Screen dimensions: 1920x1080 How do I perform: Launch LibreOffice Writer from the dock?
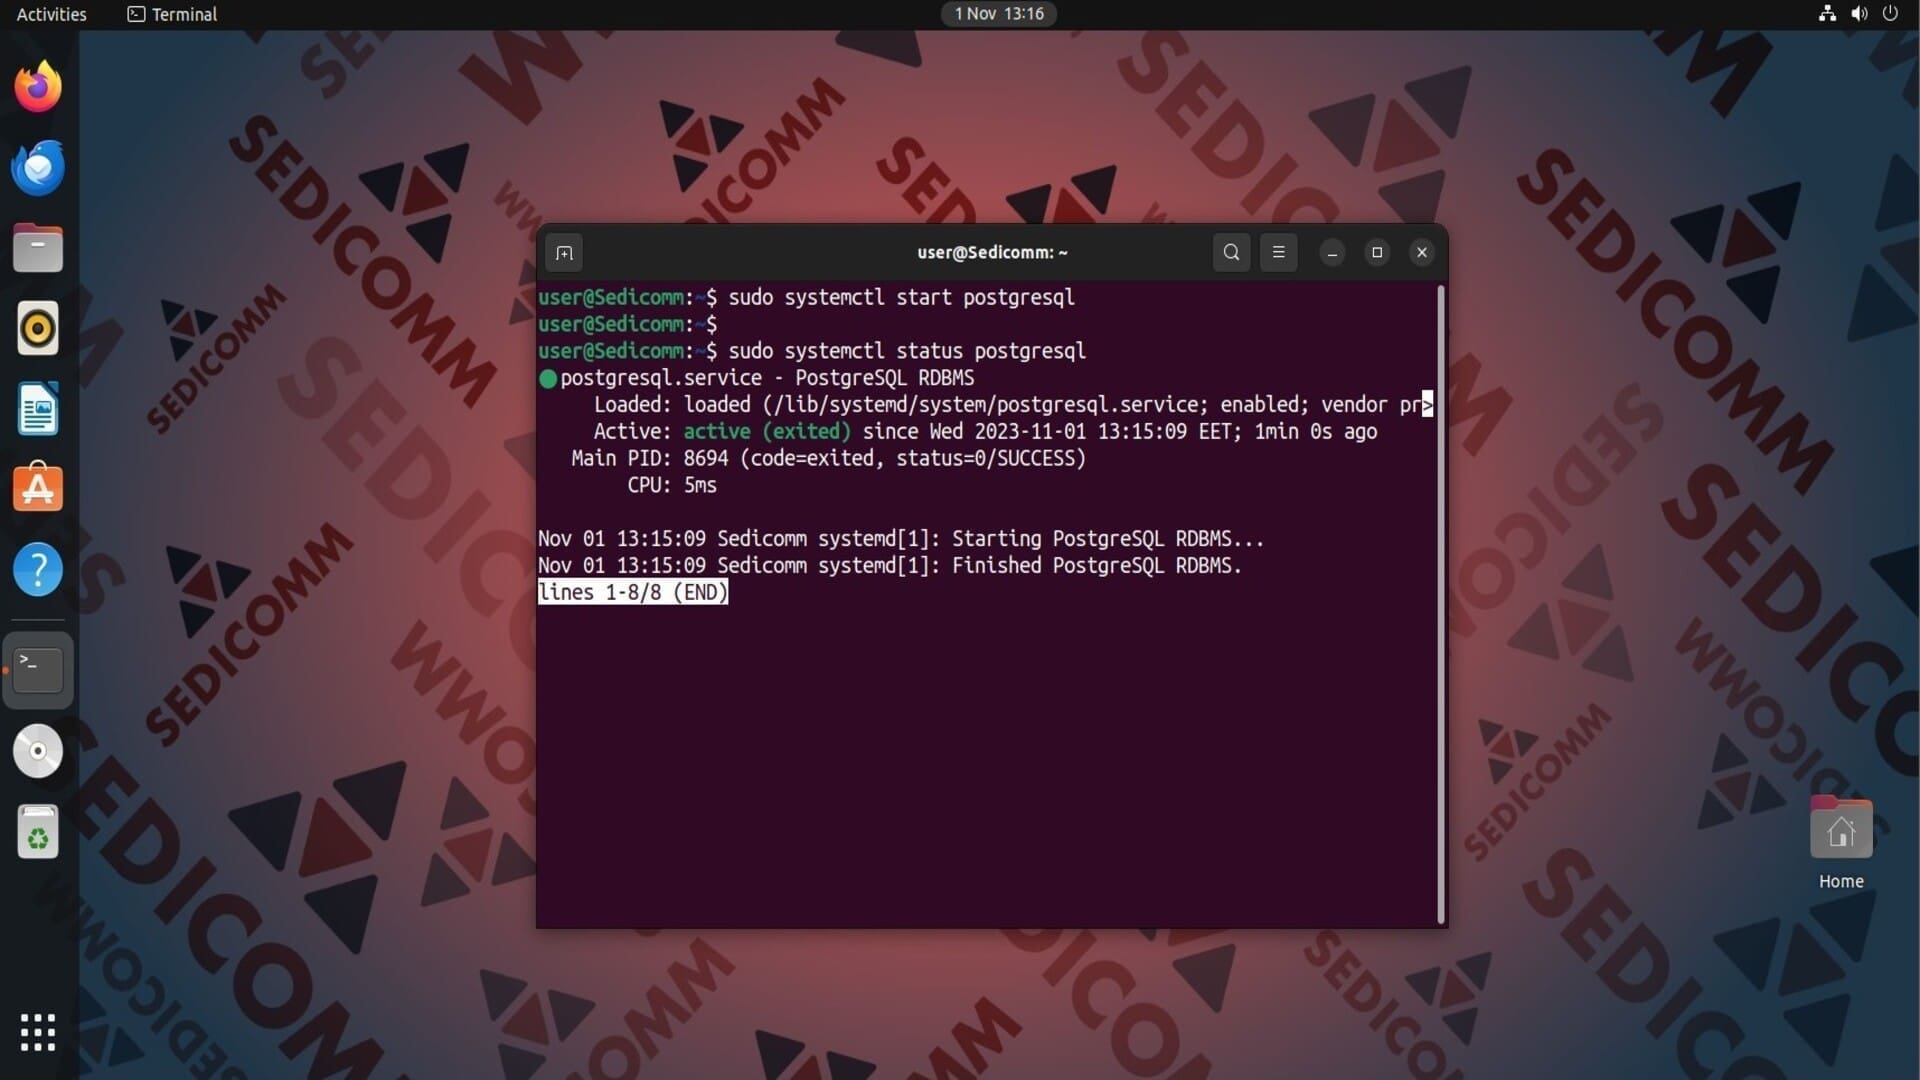(x=38, y=408)
